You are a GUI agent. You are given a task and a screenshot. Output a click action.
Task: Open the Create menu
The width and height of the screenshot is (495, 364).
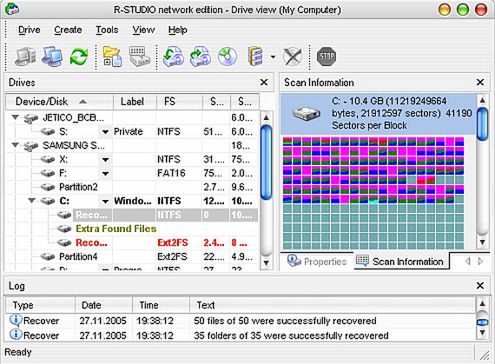68,30
